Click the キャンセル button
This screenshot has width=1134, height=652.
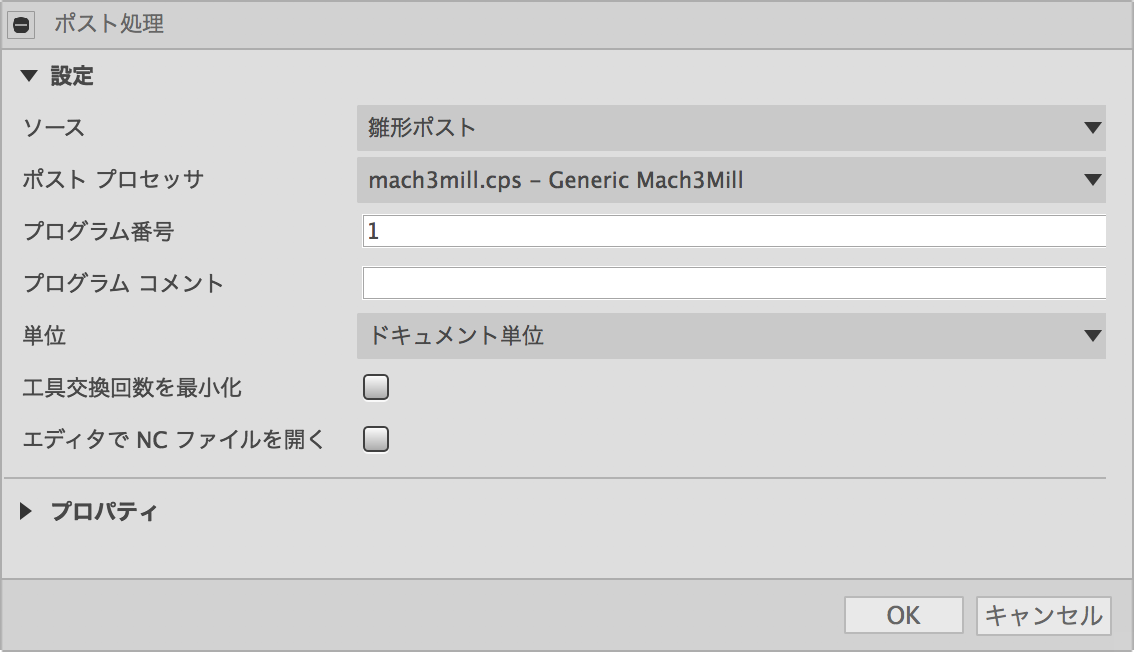point(1044,616)
